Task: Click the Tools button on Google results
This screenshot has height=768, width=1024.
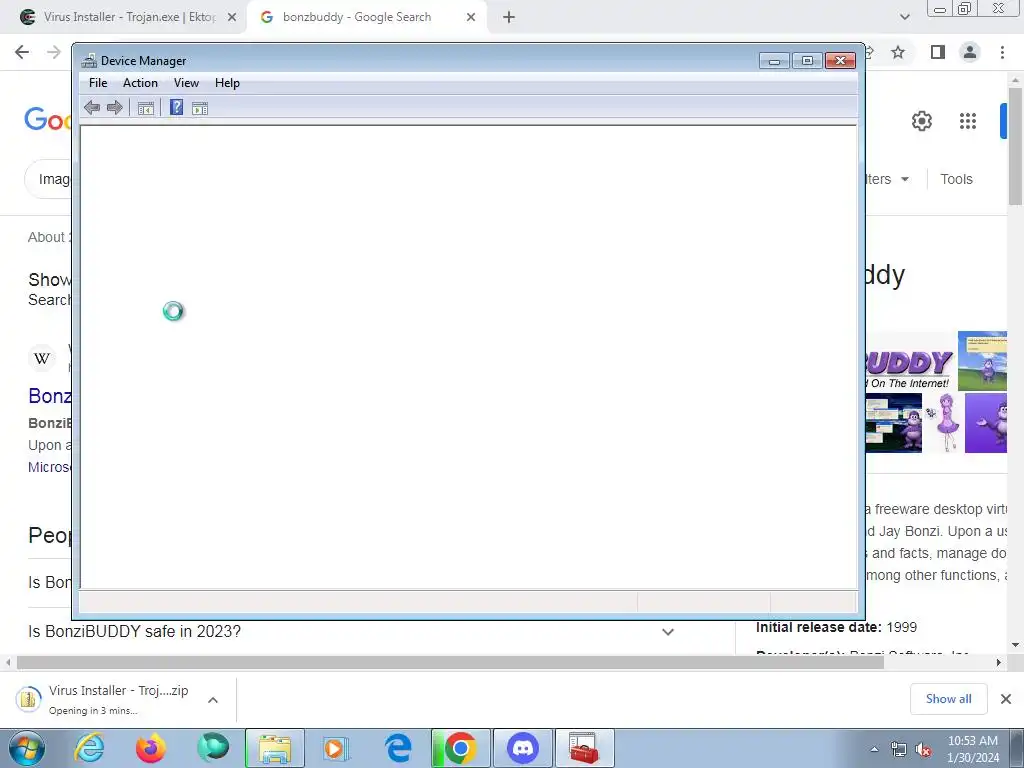Action: pos(956,179)
